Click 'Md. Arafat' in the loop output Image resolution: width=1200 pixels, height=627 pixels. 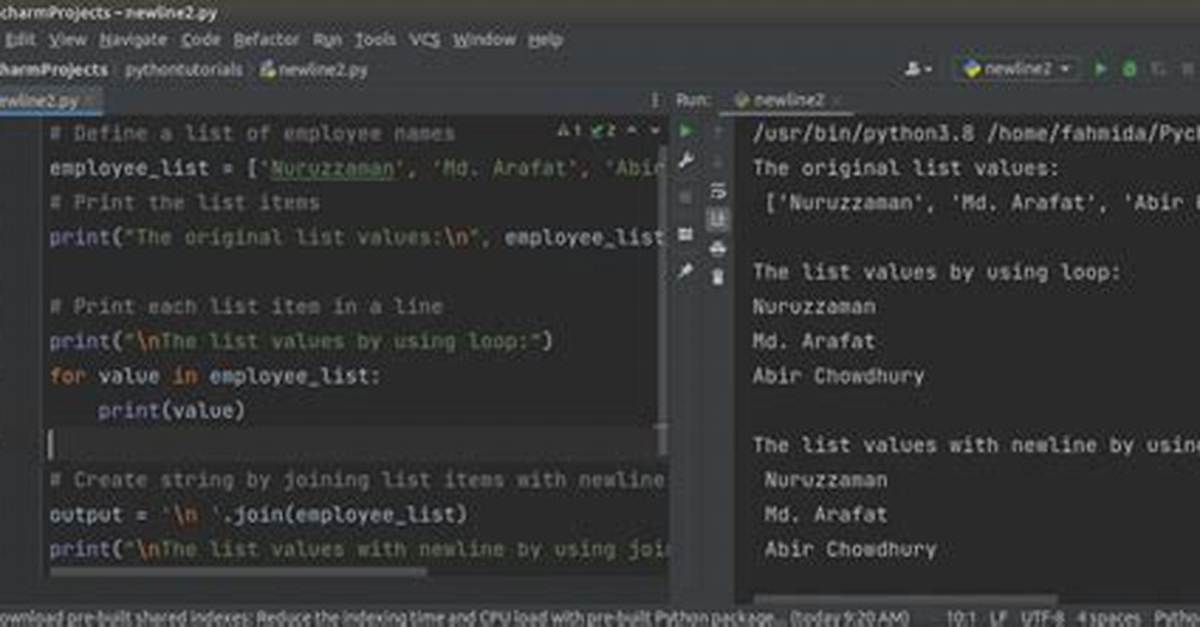pos(814,341)
